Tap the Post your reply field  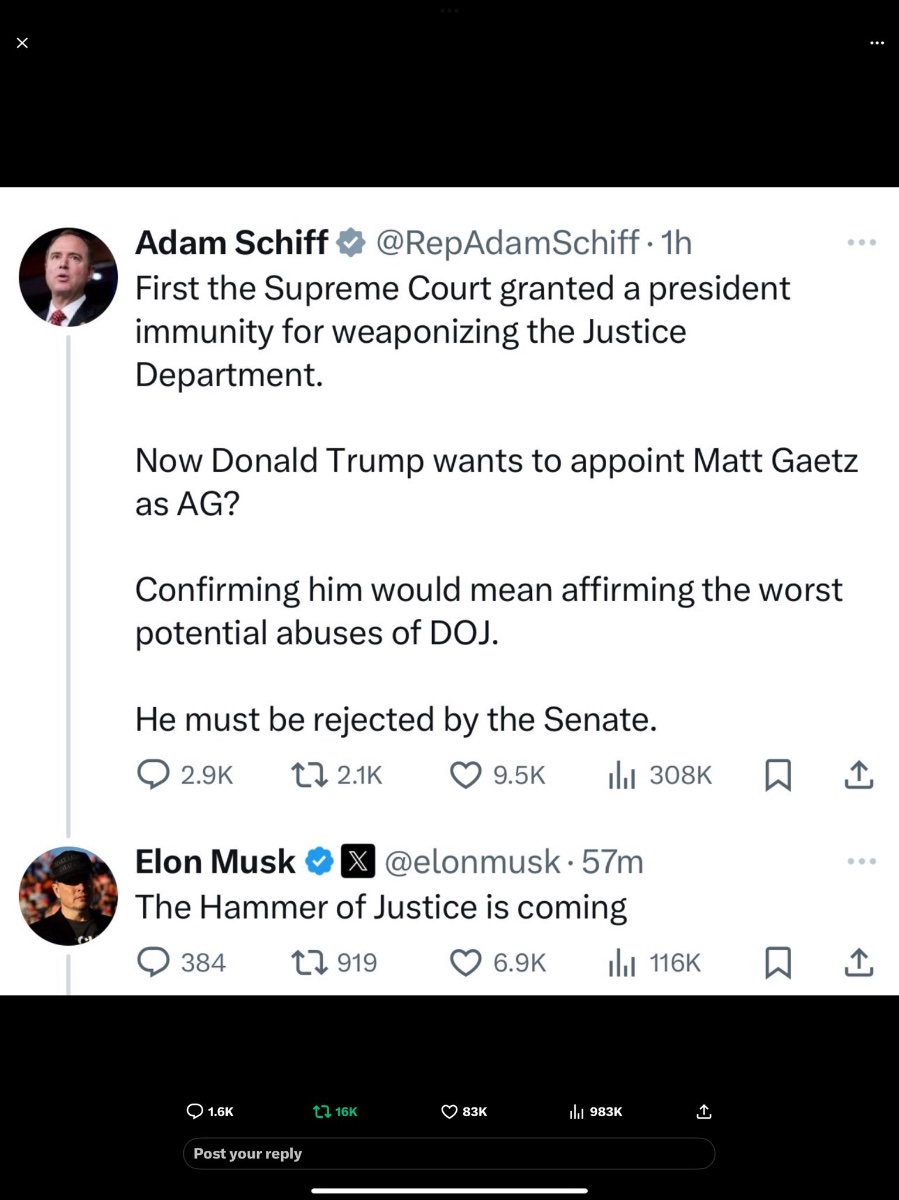point(448,1153)
